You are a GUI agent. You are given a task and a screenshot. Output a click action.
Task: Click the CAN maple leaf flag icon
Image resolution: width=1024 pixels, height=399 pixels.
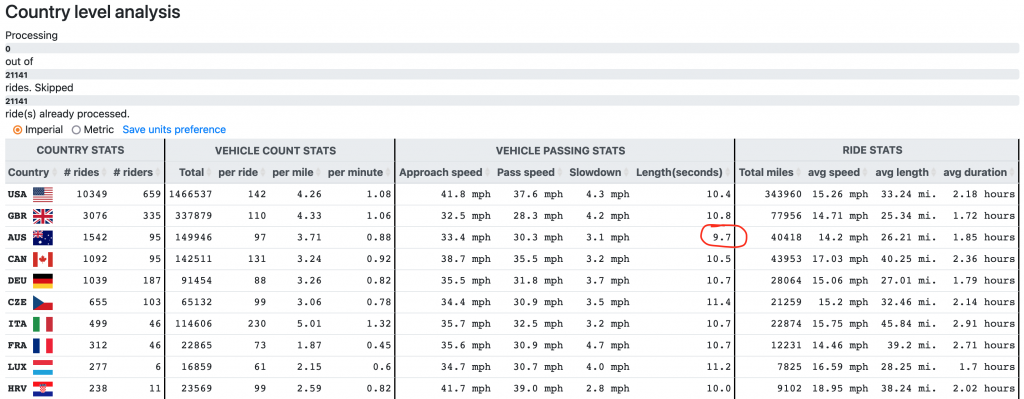(42, 259)
